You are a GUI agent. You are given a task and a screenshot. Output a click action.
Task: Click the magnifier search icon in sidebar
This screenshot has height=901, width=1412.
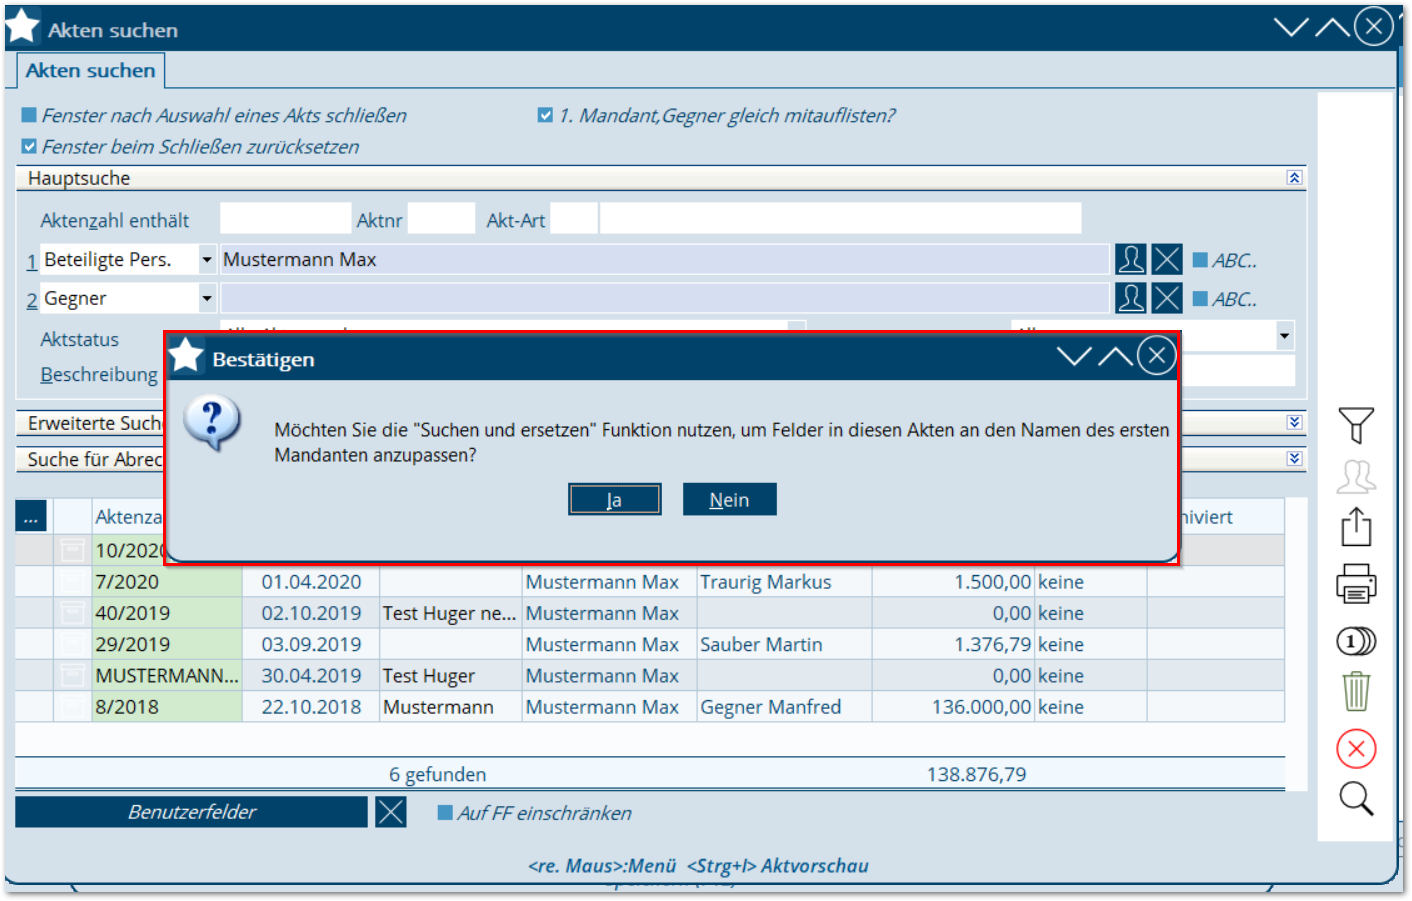click(x=1356, y=799)
